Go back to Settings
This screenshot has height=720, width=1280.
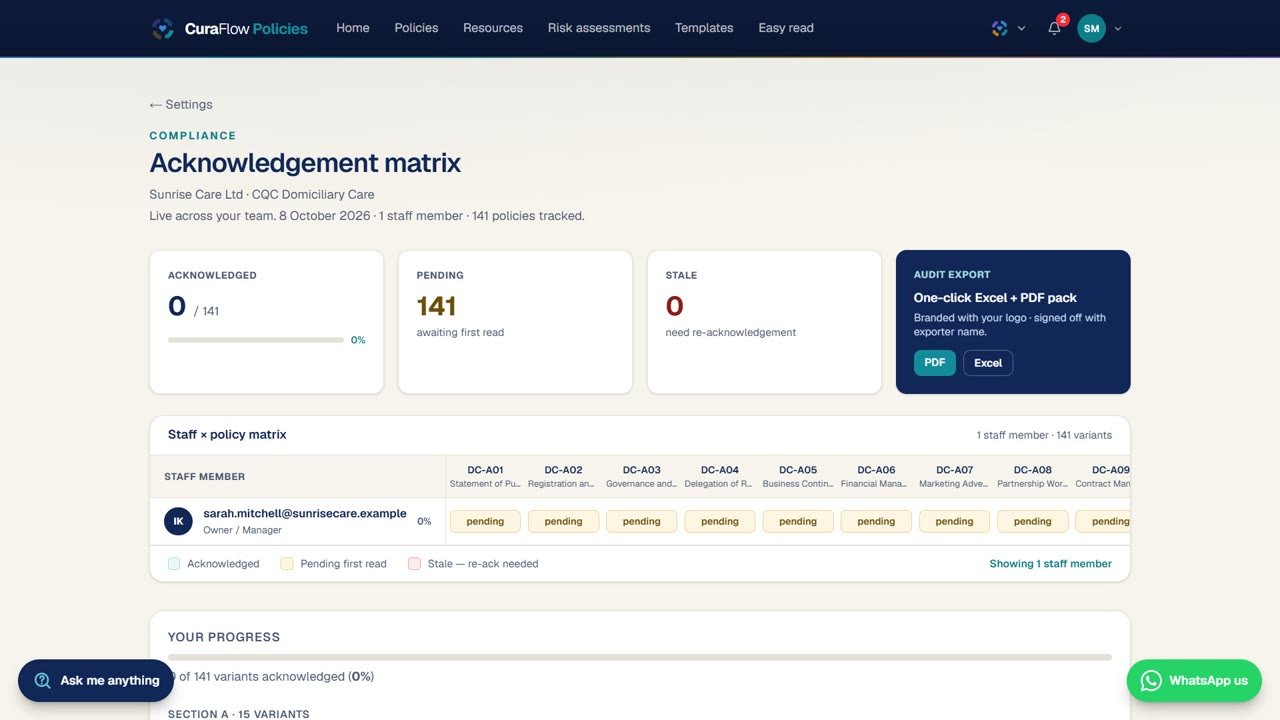(181, 104)
